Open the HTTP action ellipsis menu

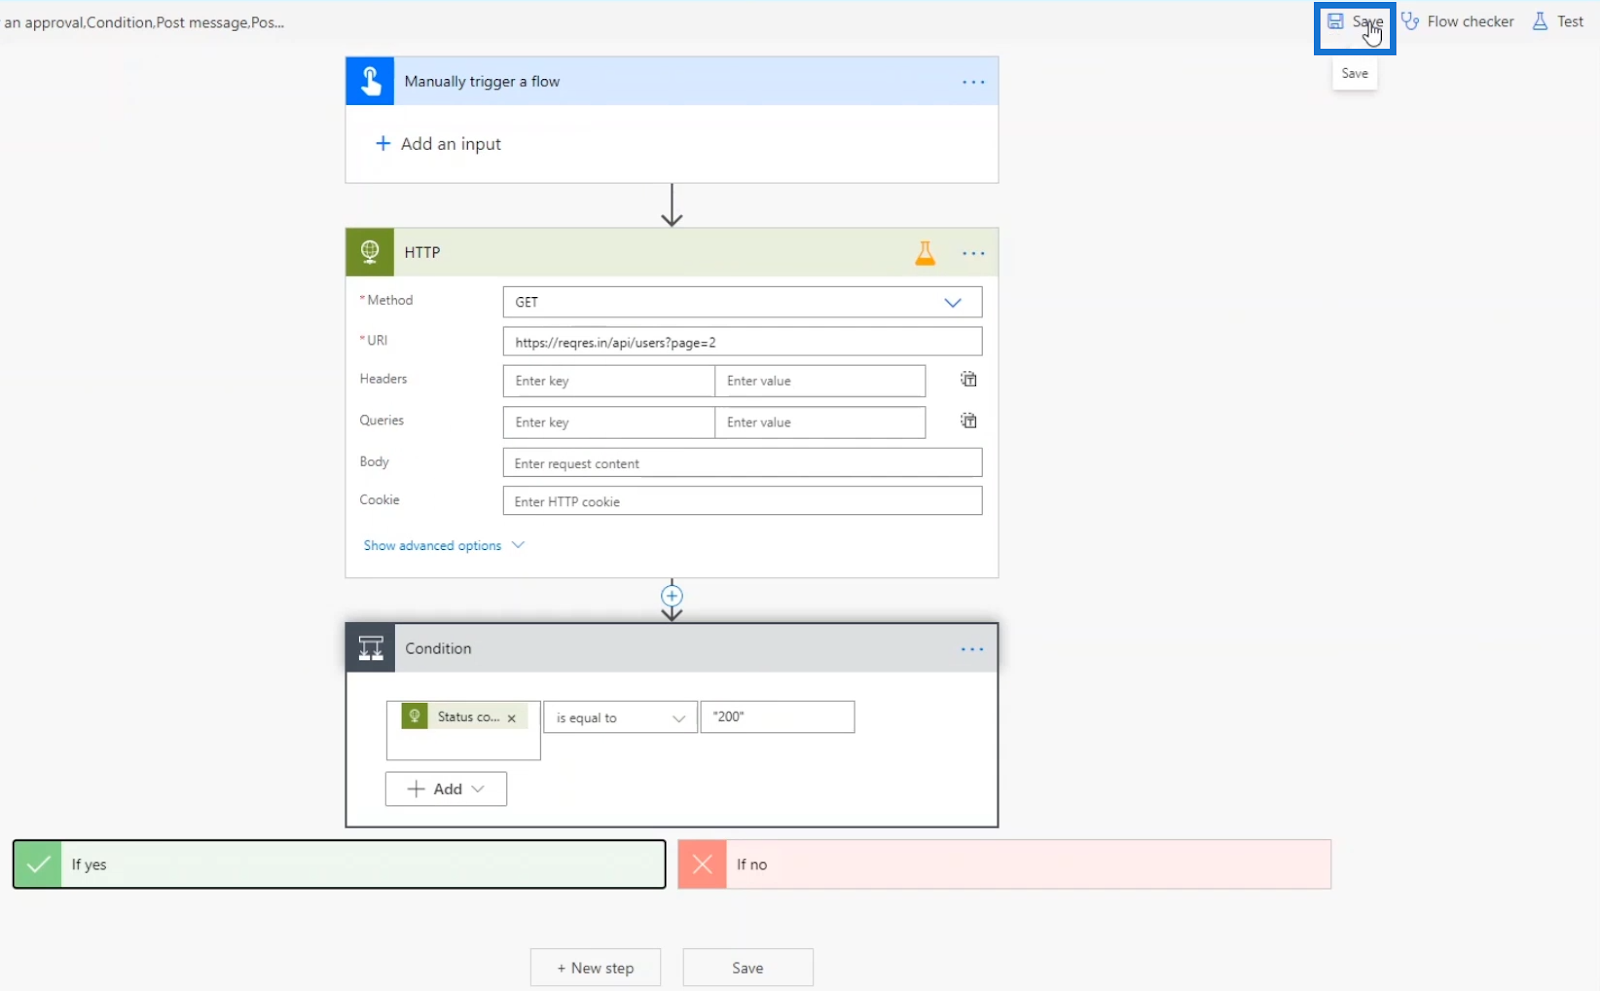[x=973, y=253]
